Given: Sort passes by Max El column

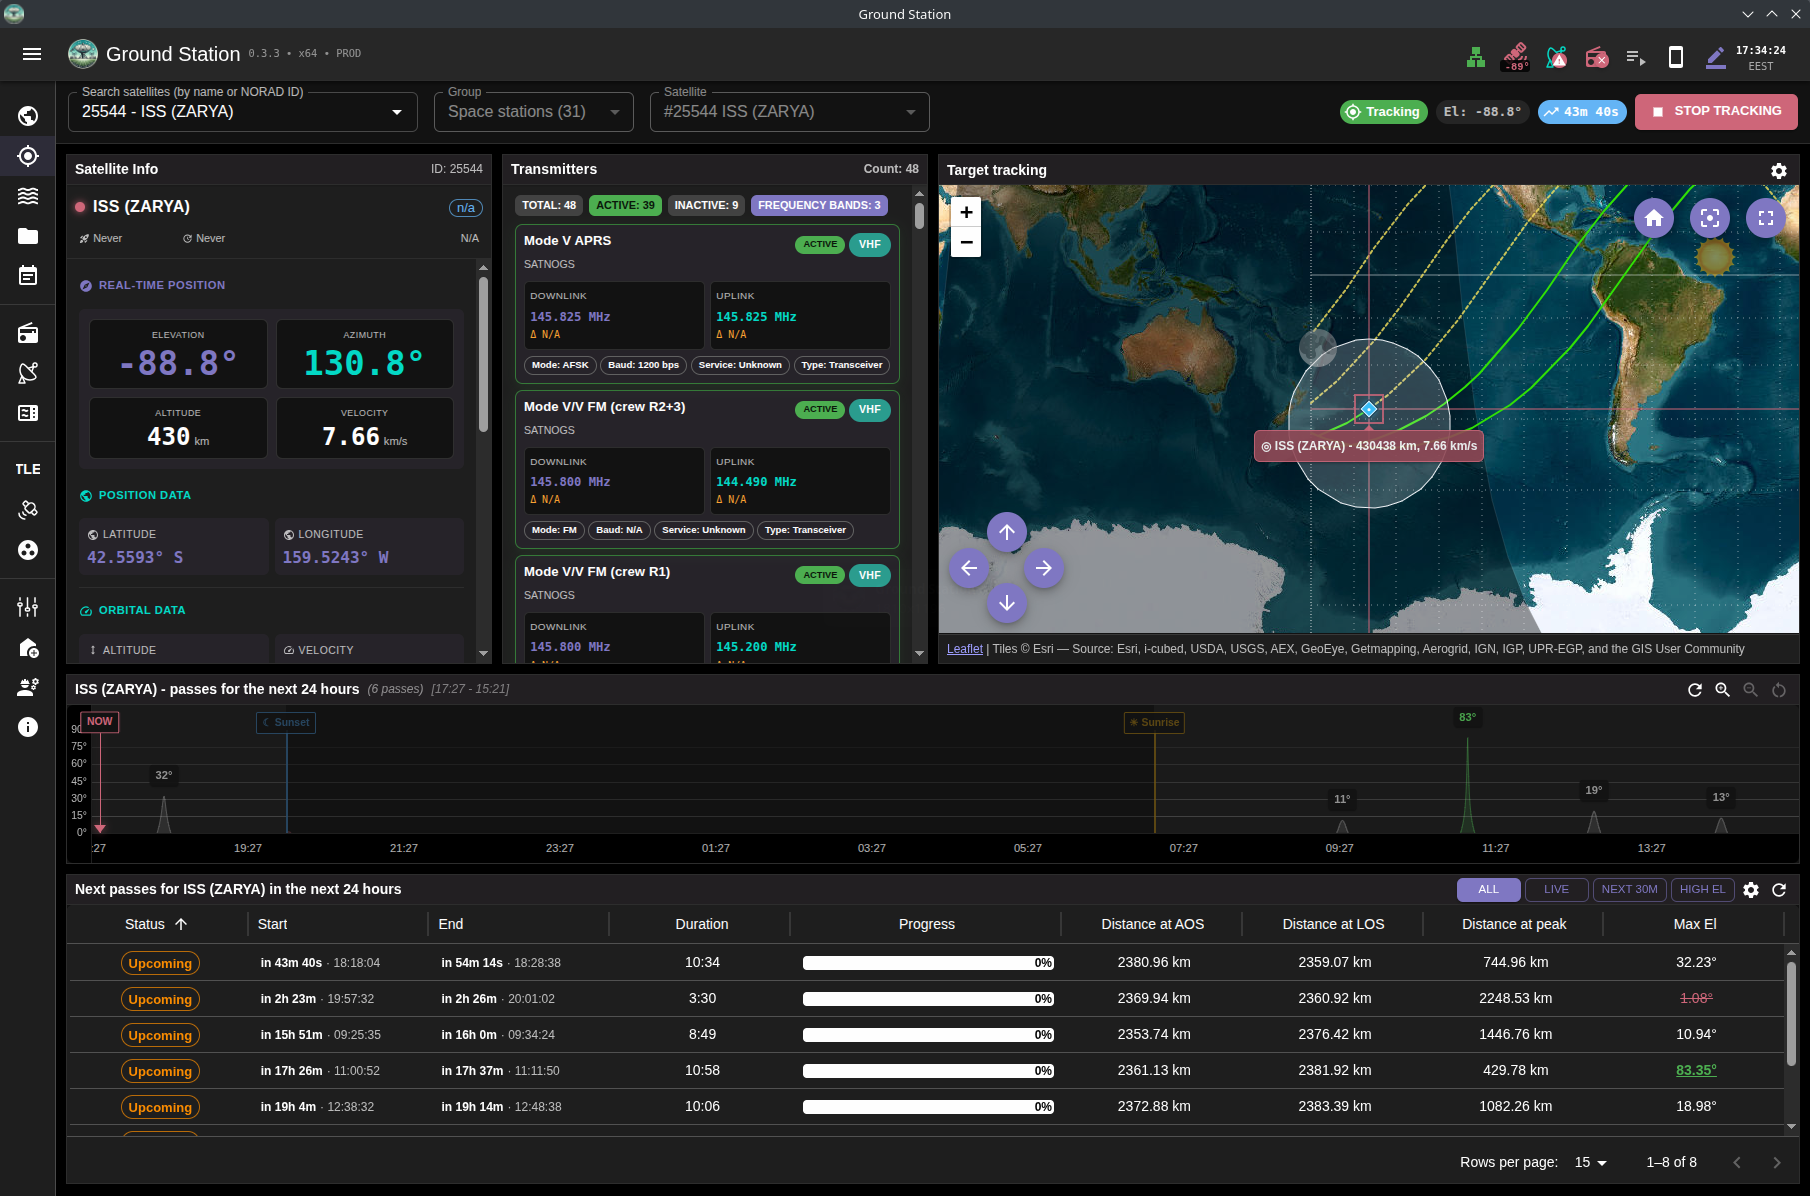Looking at the screenshot, I should tap(1694, 924).
